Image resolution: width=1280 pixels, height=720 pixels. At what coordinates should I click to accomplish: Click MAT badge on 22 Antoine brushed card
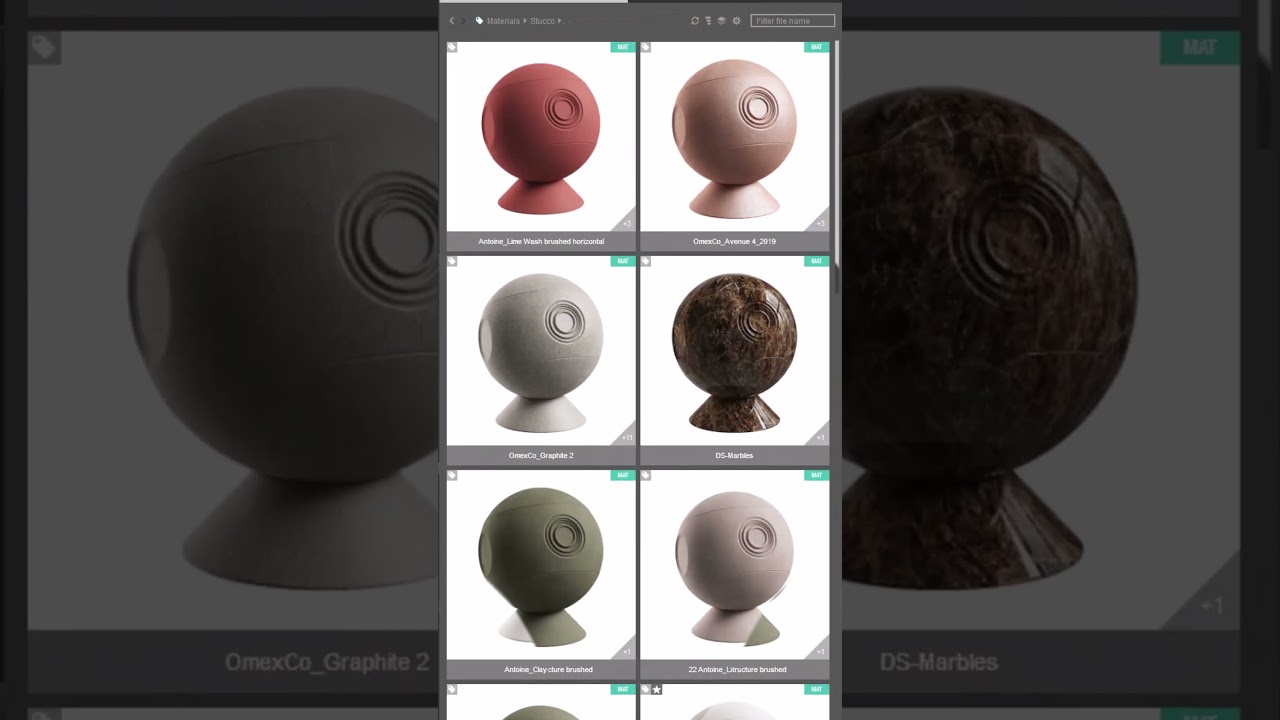point(816,475)
